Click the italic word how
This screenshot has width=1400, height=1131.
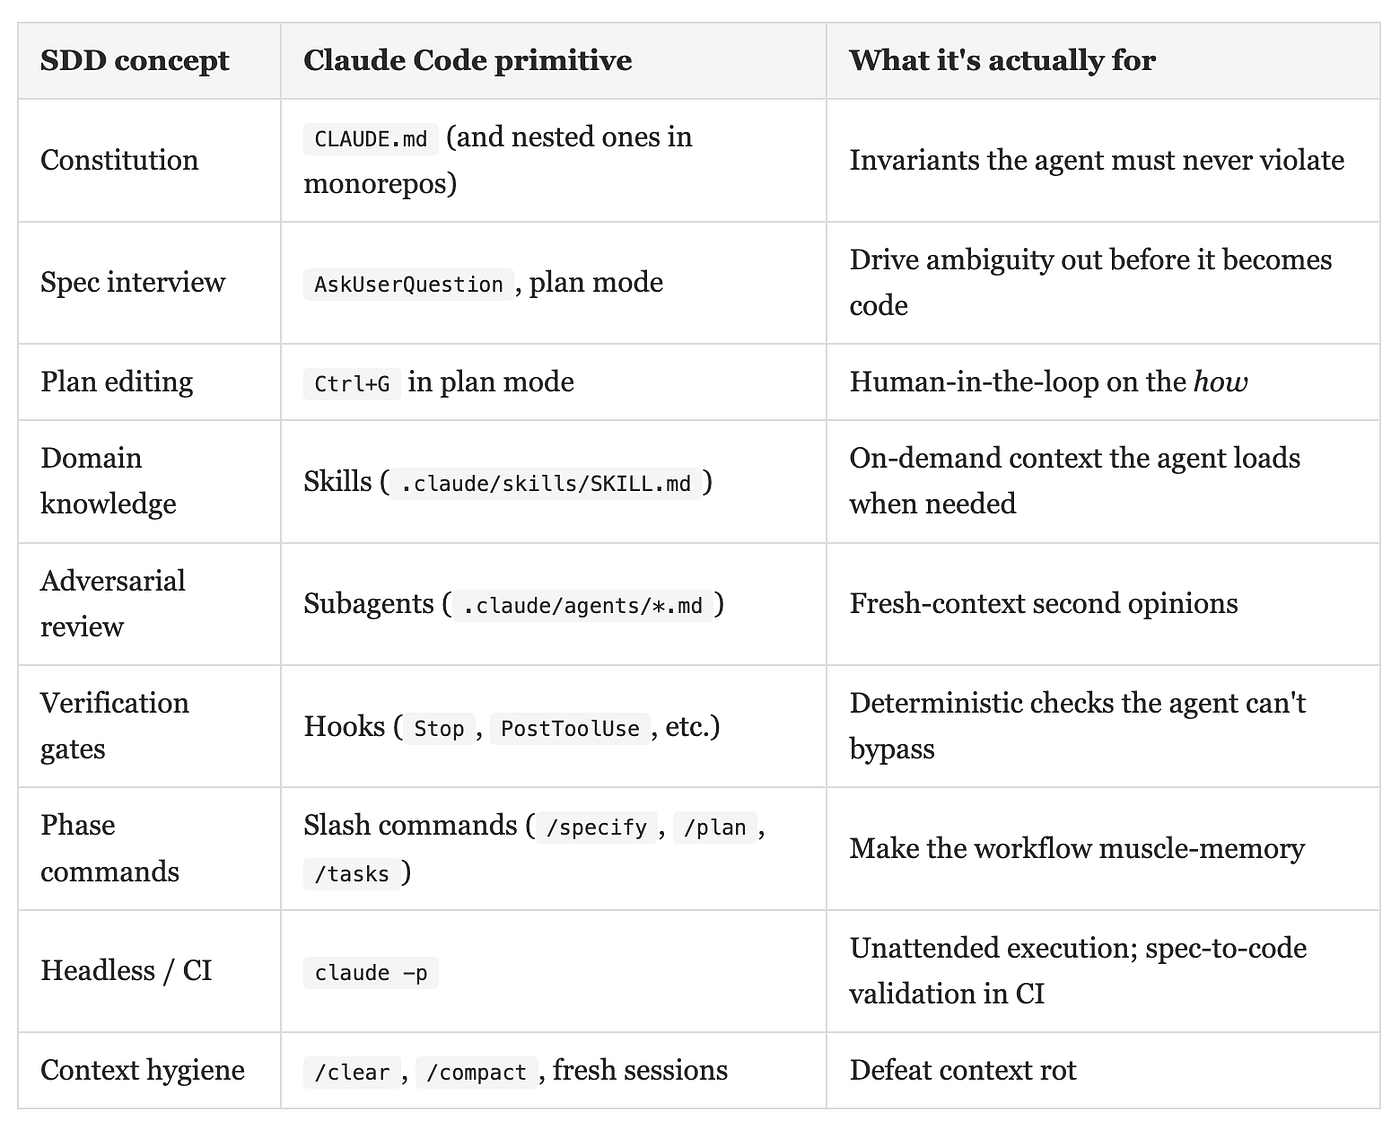[1221, 382]
